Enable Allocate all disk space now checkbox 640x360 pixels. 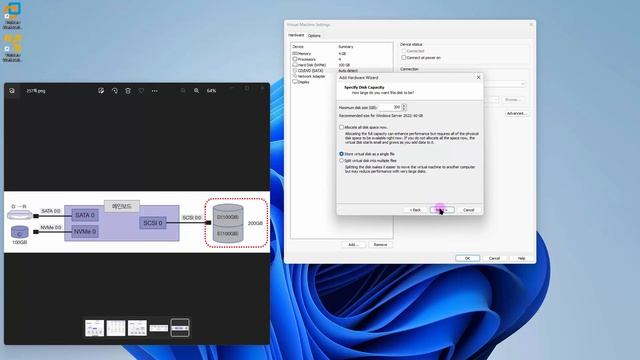click(x=342, y=127)
